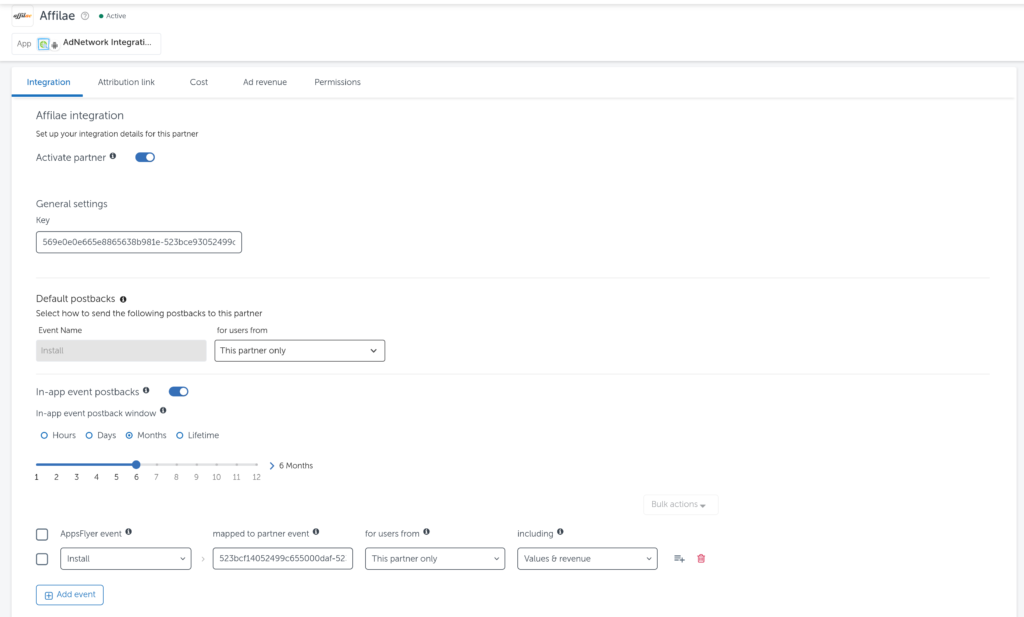The image size is (1024, 617).
Task: Click the info icon beside Activate partner
Action: pyautogui.click(x=113, y=156)
